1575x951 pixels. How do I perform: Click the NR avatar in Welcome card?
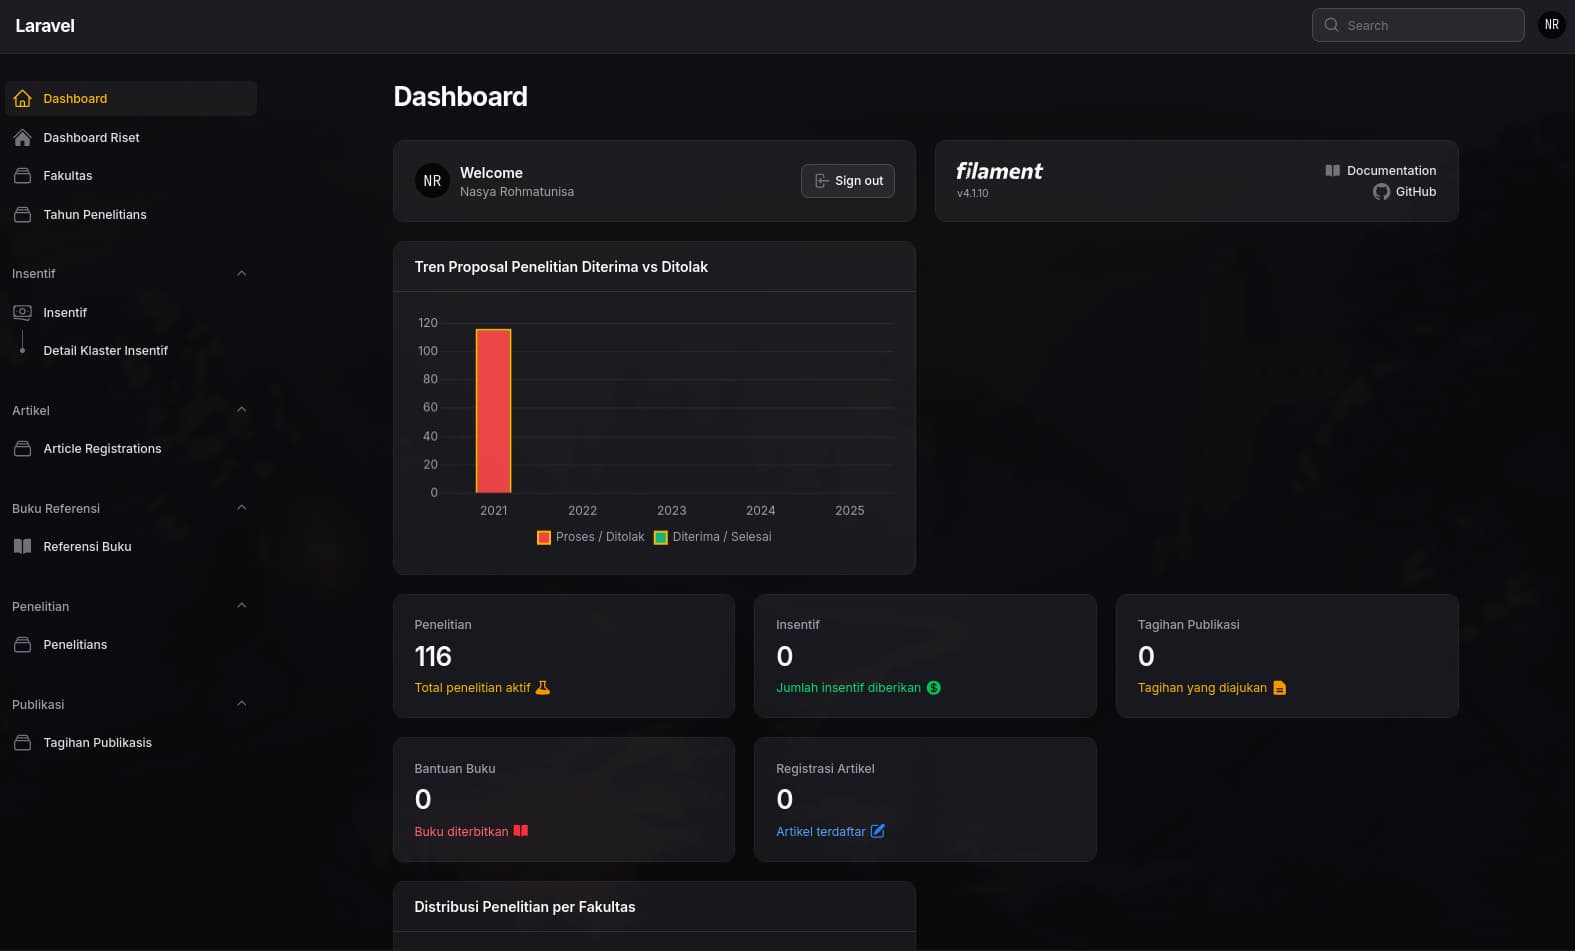[x=432, y=181]
